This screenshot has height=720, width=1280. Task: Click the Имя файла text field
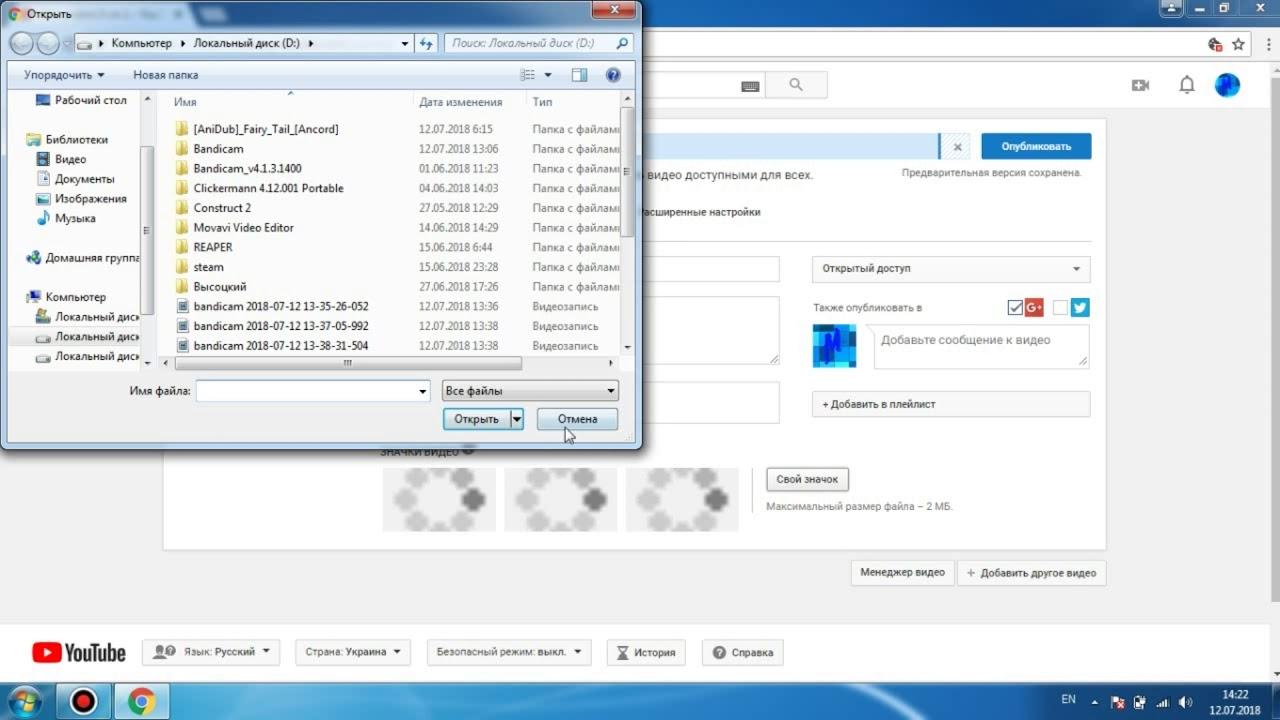coord(305,391)
